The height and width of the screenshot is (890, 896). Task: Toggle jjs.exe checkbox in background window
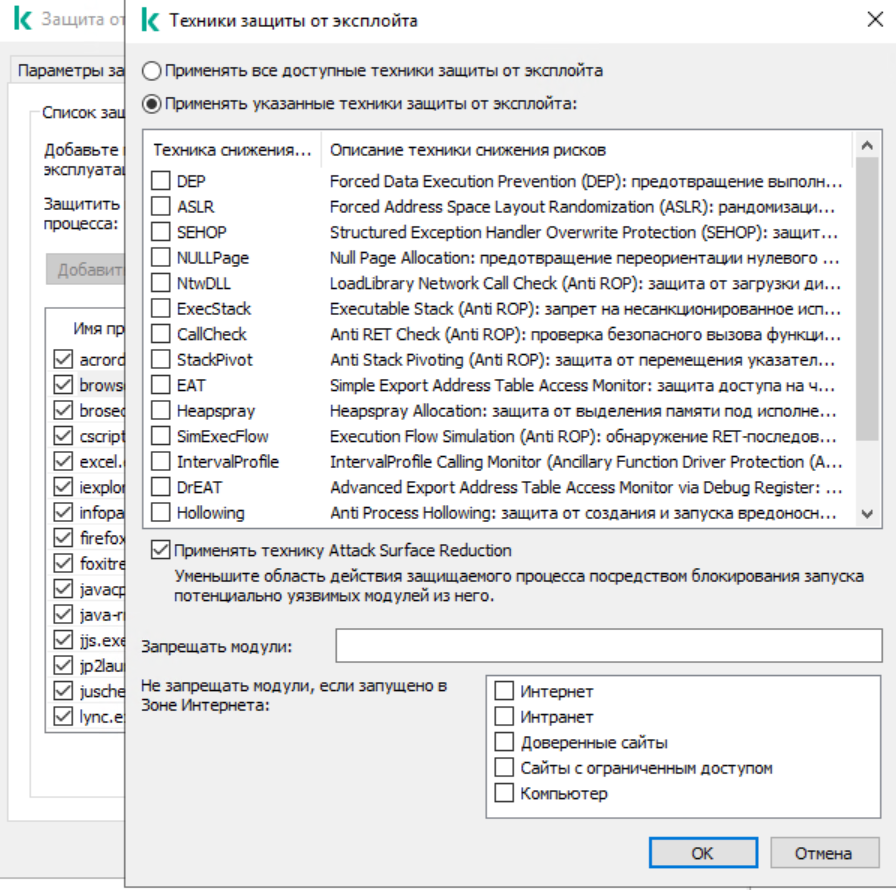63,640
